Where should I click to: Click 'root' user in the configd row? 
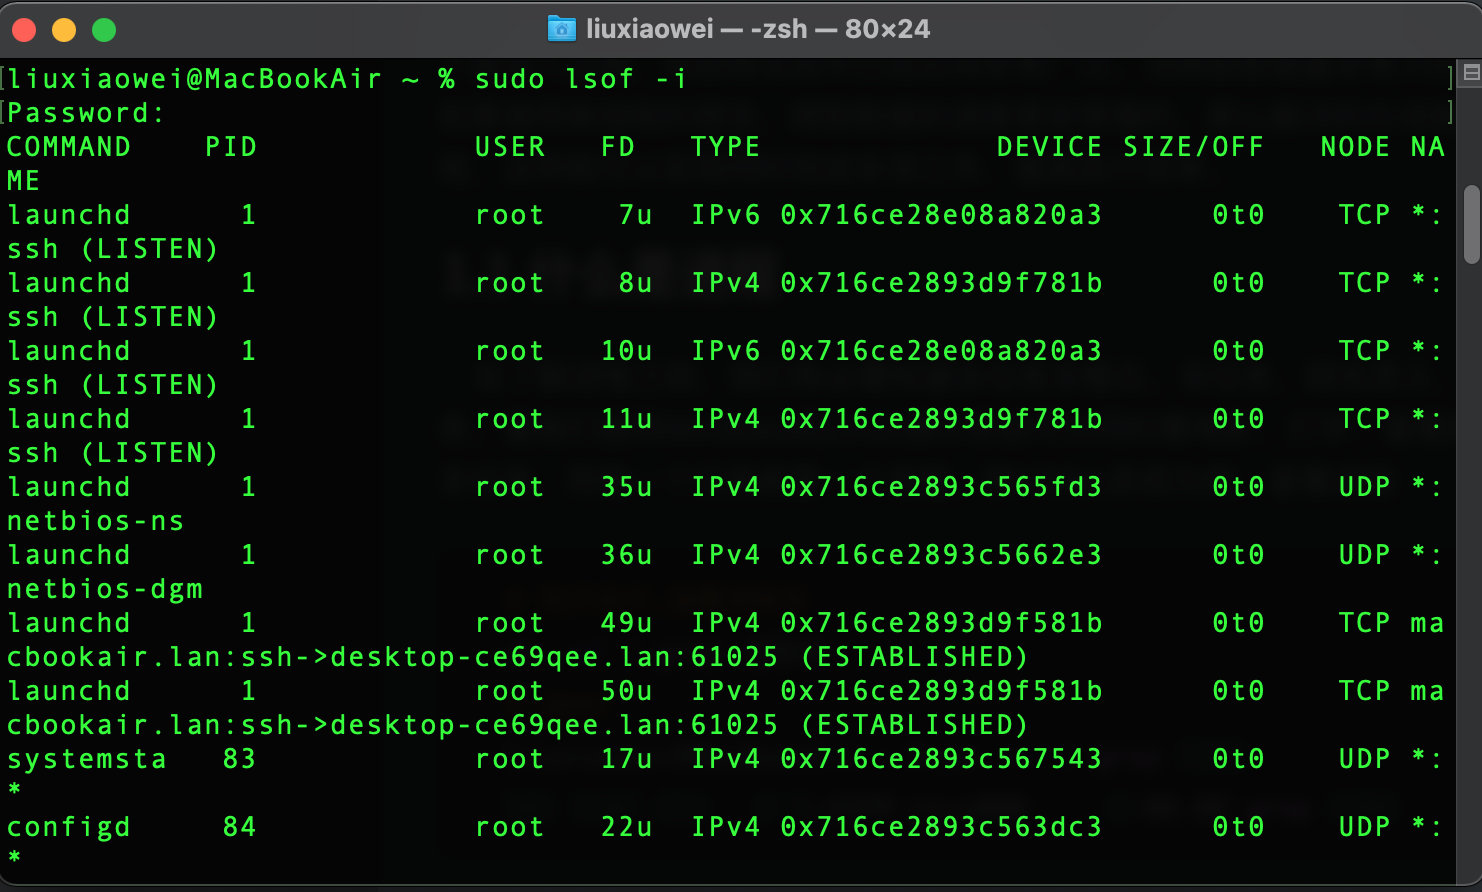coord(510,827)
